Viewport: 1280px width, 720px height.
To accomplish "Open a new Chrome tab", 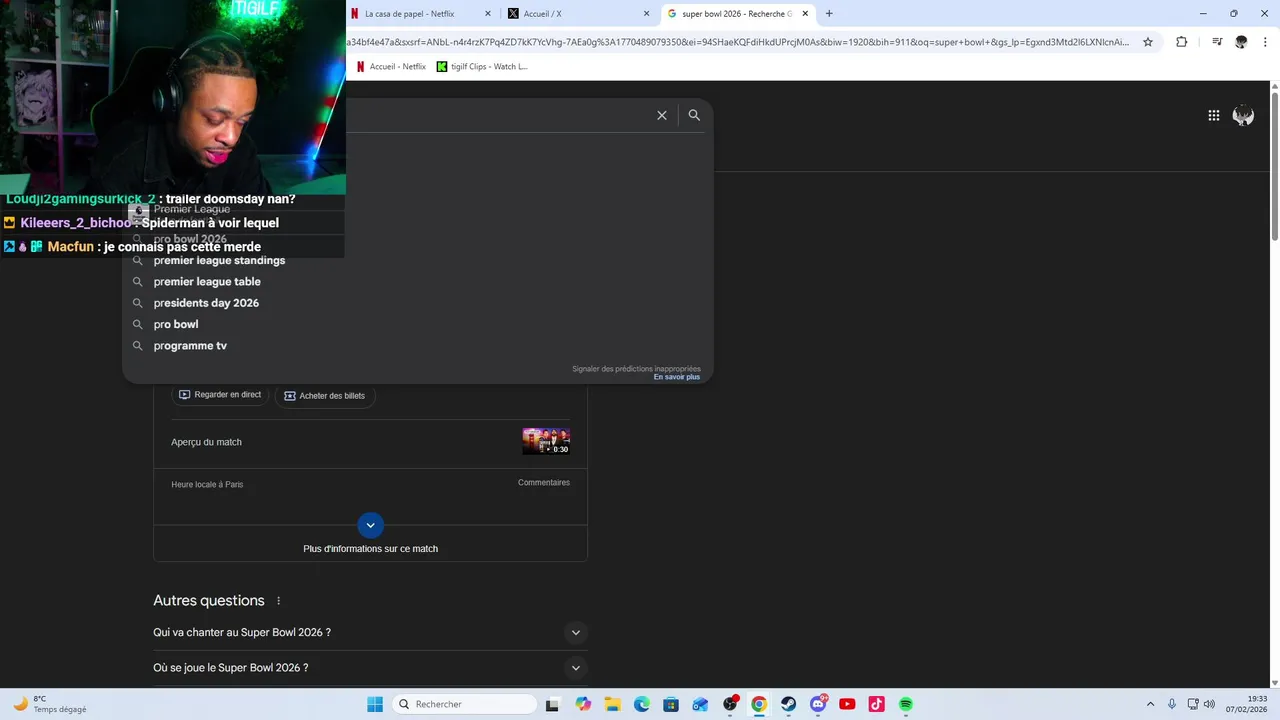I will coord(829,14).
